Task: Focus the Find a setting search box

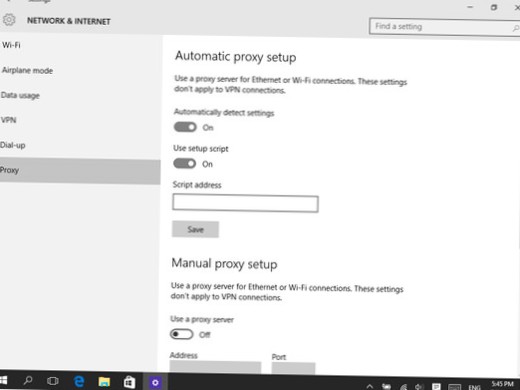Action: [444, 27]
